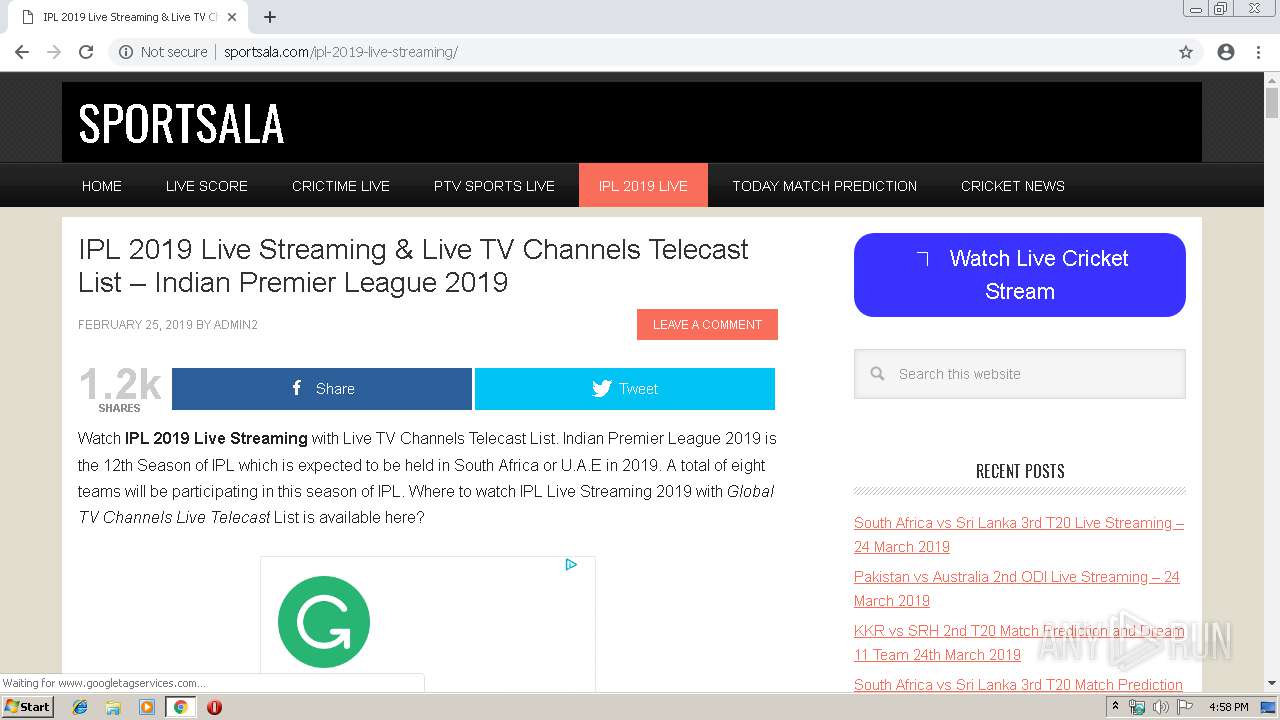Image resolution: width=1280 pixels, height=720 pixels.
Task: Click the network tray icon
Action: point(1137,707)
